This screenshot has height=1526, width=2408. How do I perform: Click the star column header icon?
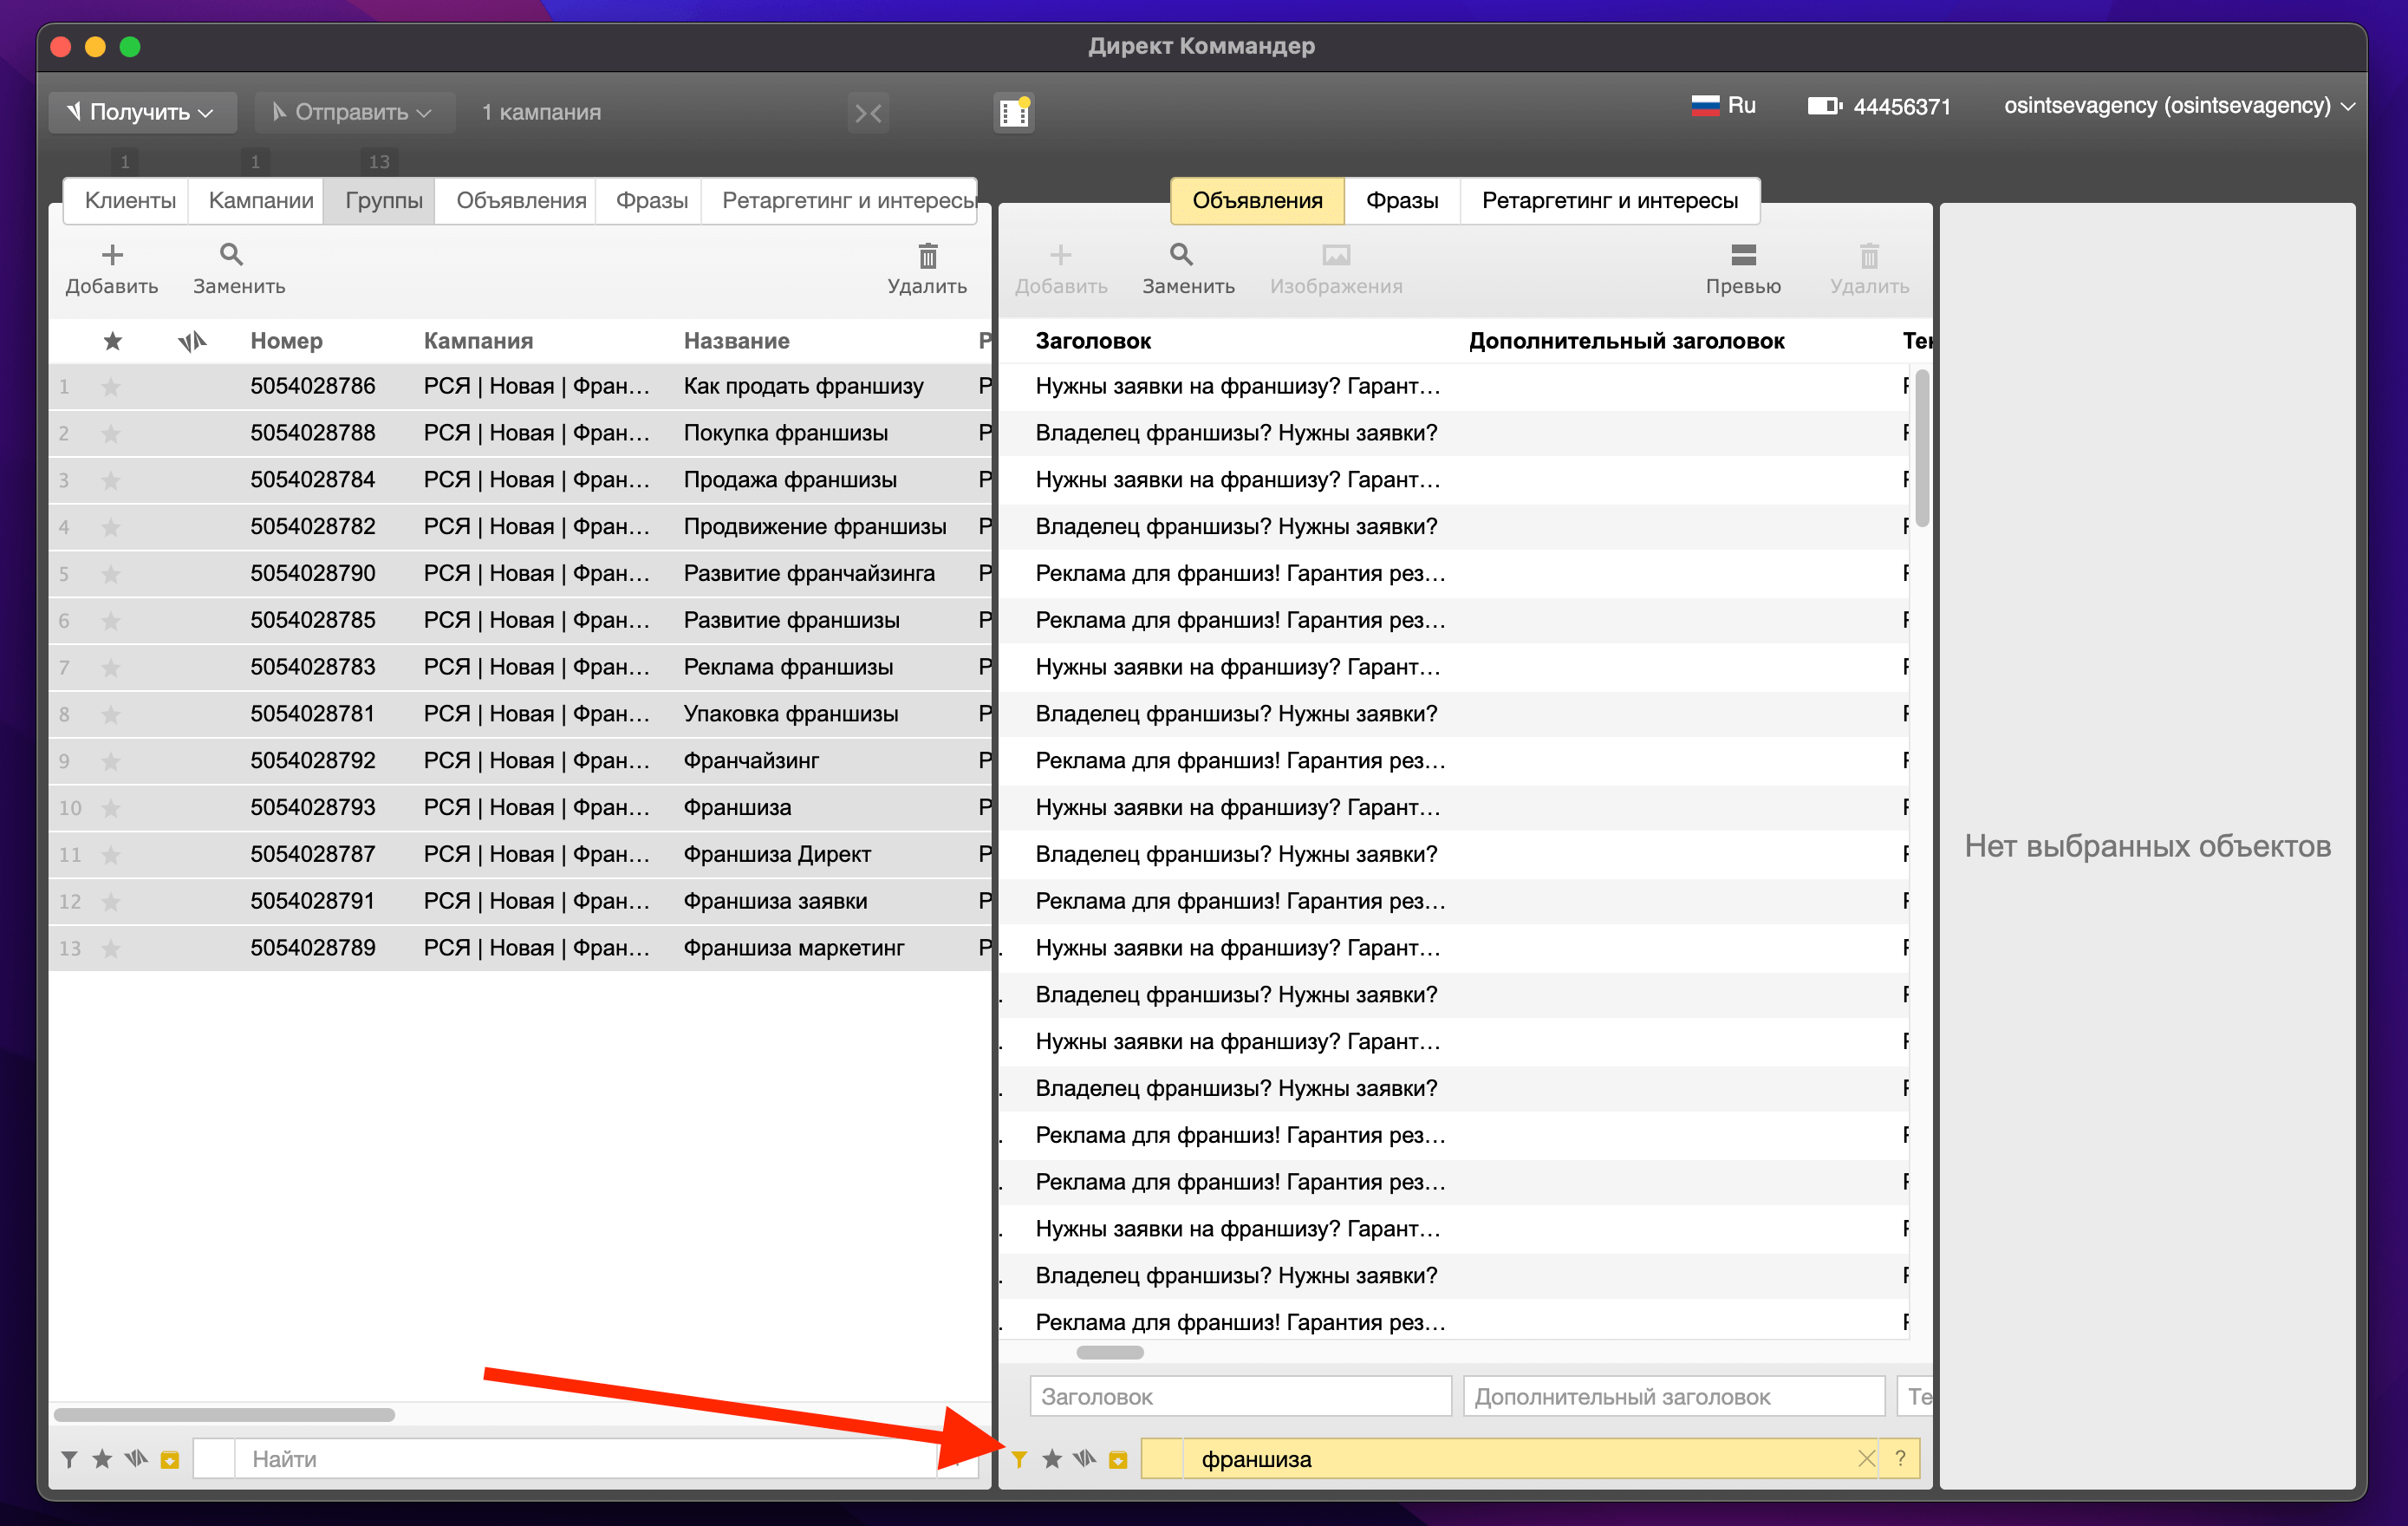tap(113, 341)
